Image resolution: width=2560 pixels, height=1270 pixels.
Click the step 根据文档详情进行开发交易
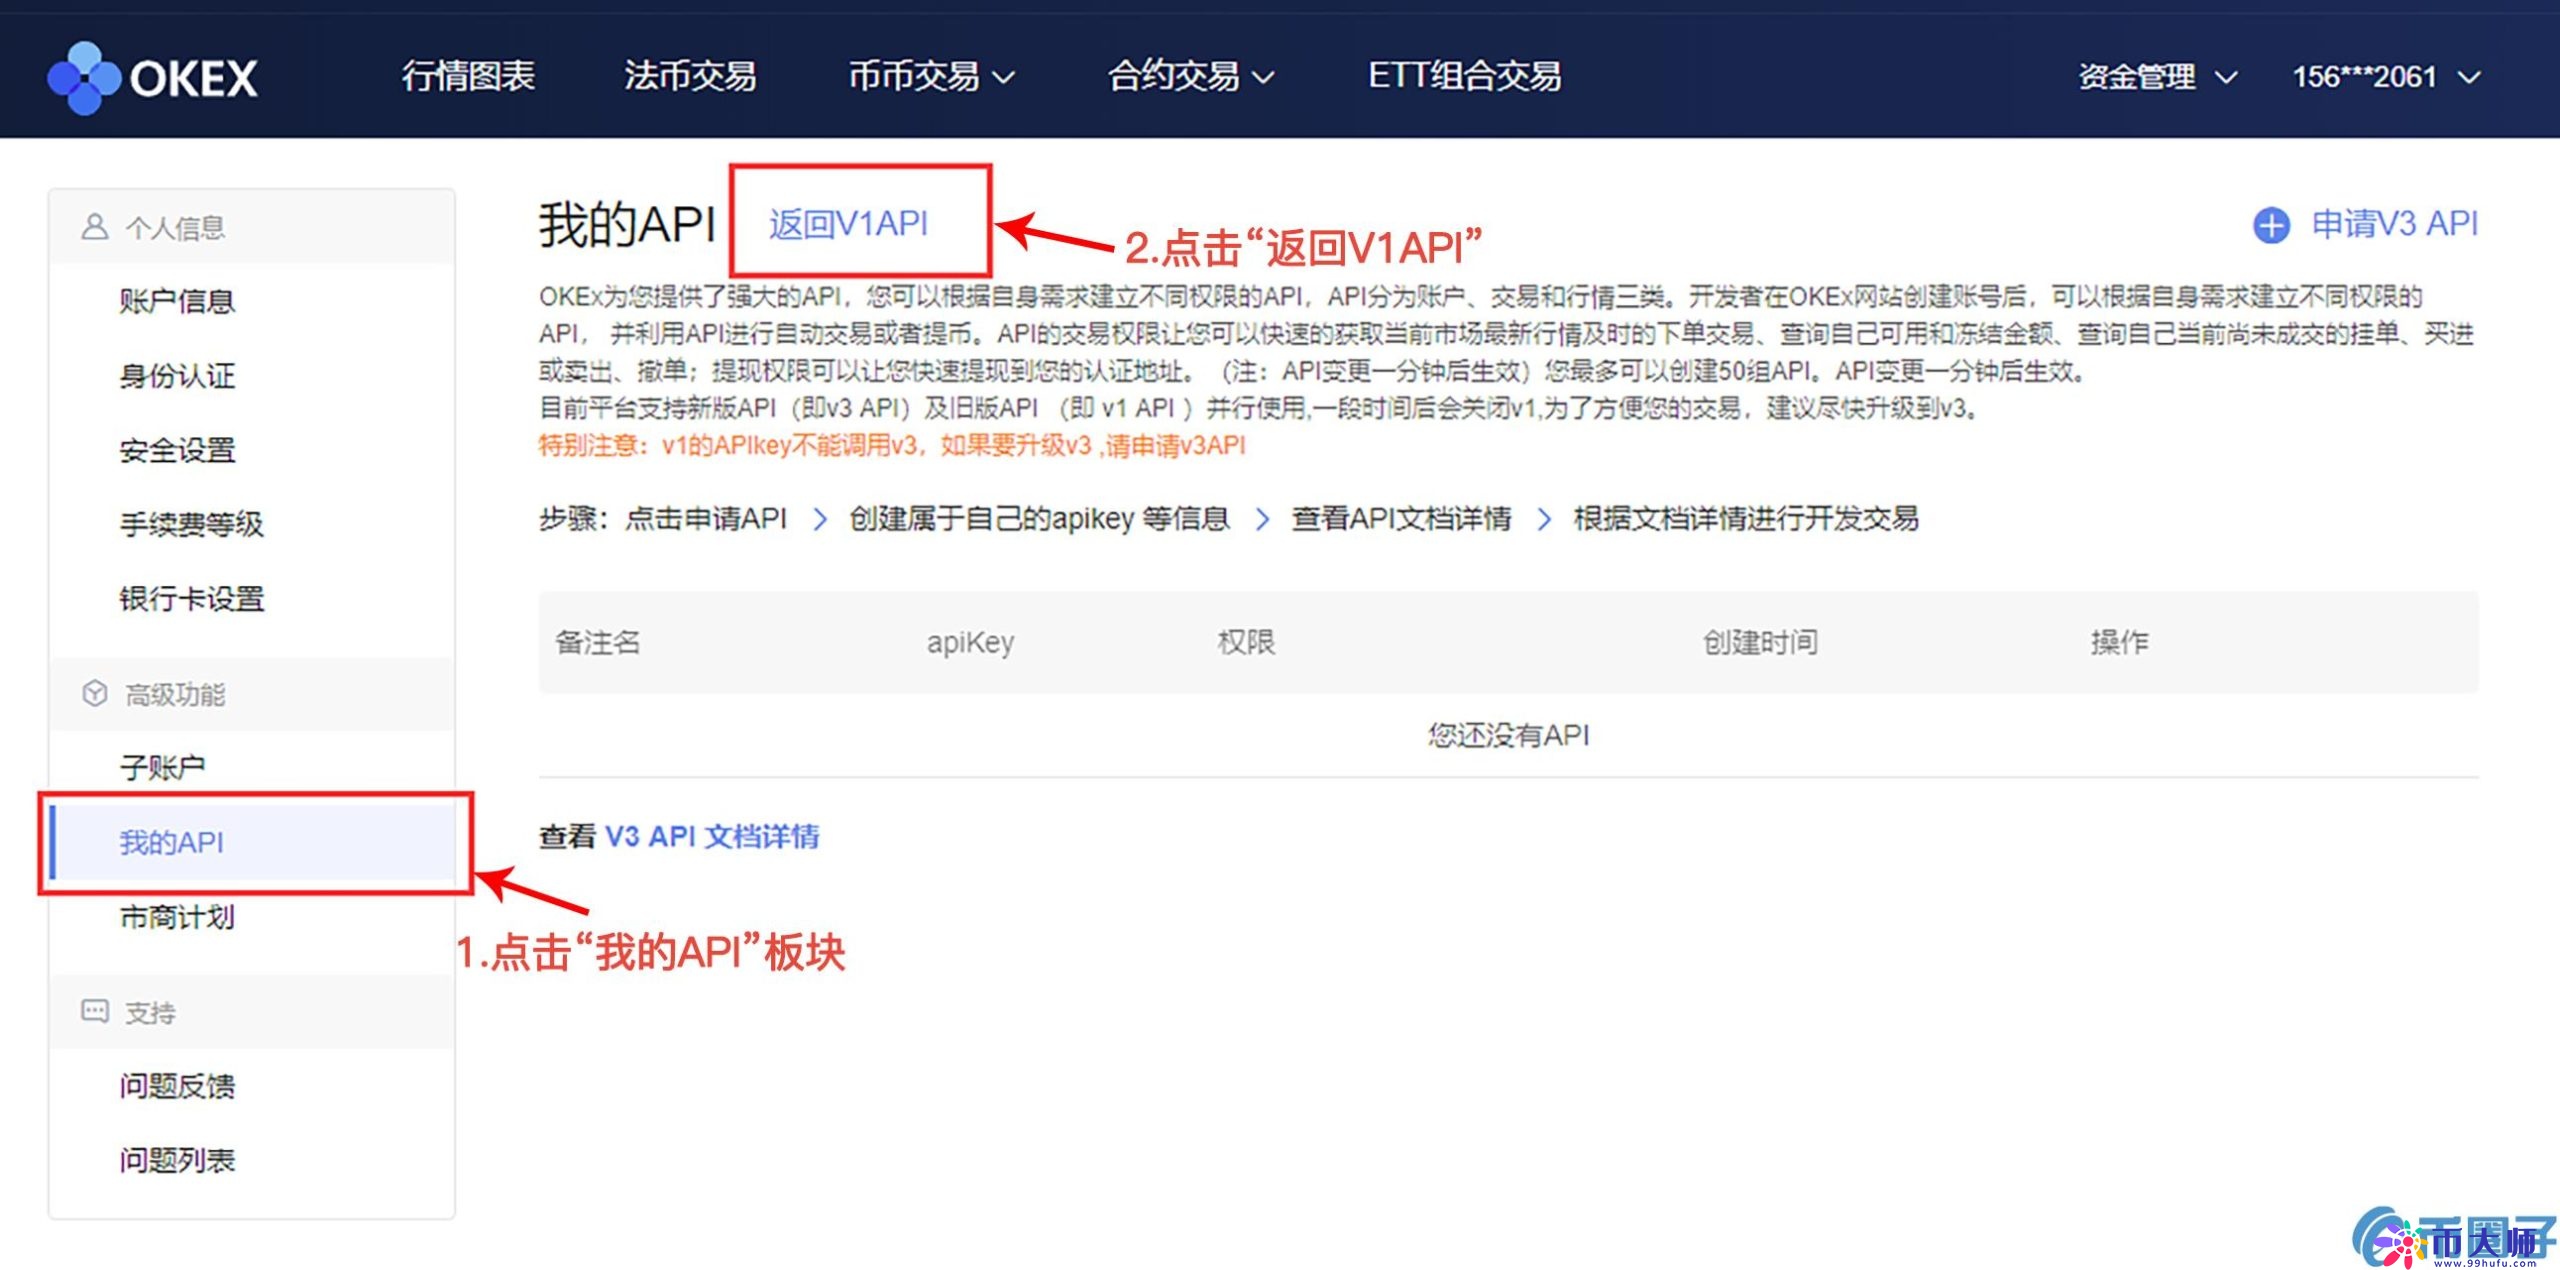1746,518
